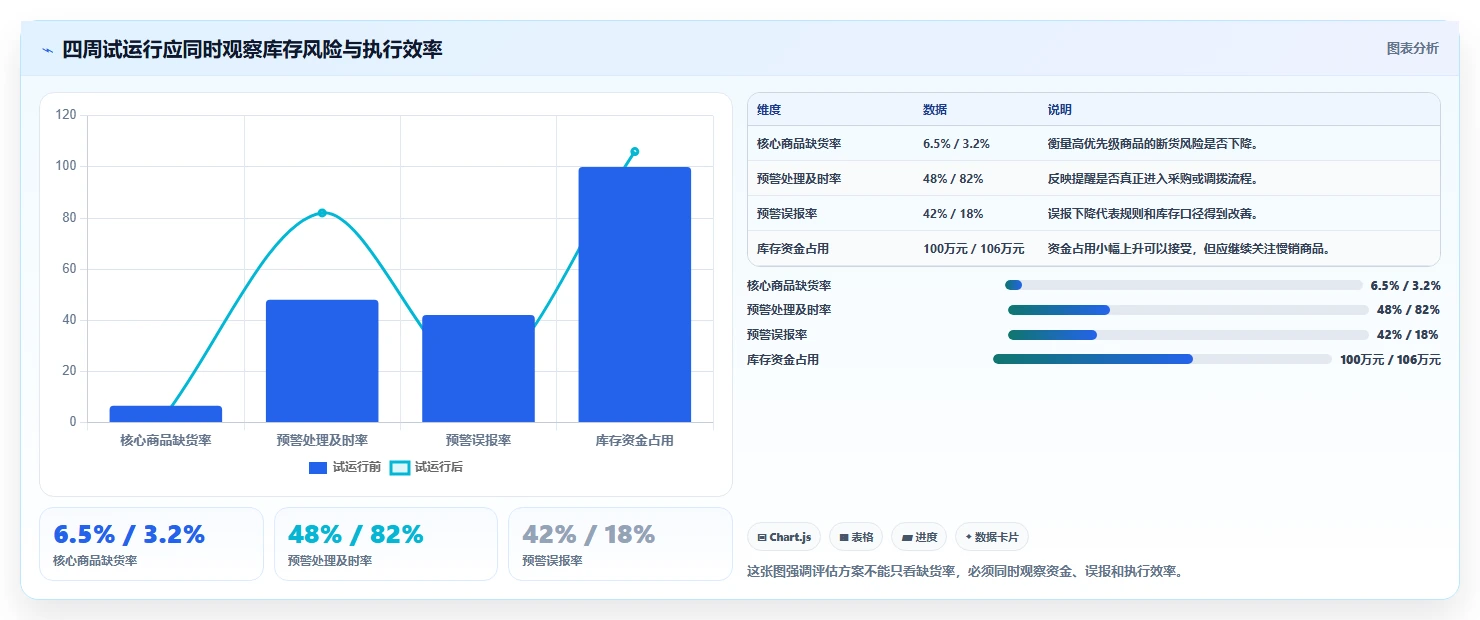
Task: Click the 核心商品缺货率 progress bar
Action: (x=1184, y=285)
